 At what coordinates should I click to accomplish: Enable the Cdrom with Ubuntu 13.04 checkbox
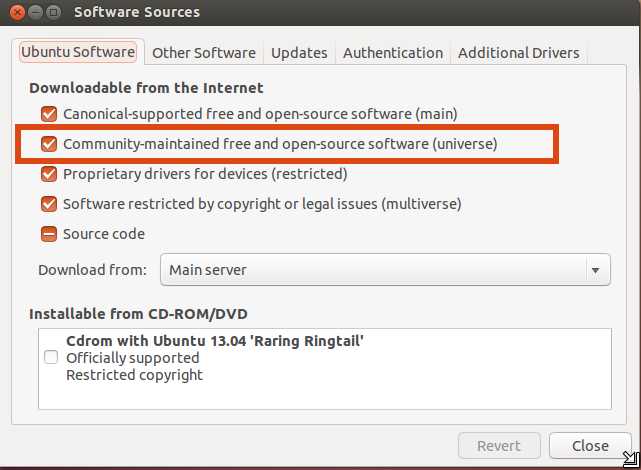point(51,357)
